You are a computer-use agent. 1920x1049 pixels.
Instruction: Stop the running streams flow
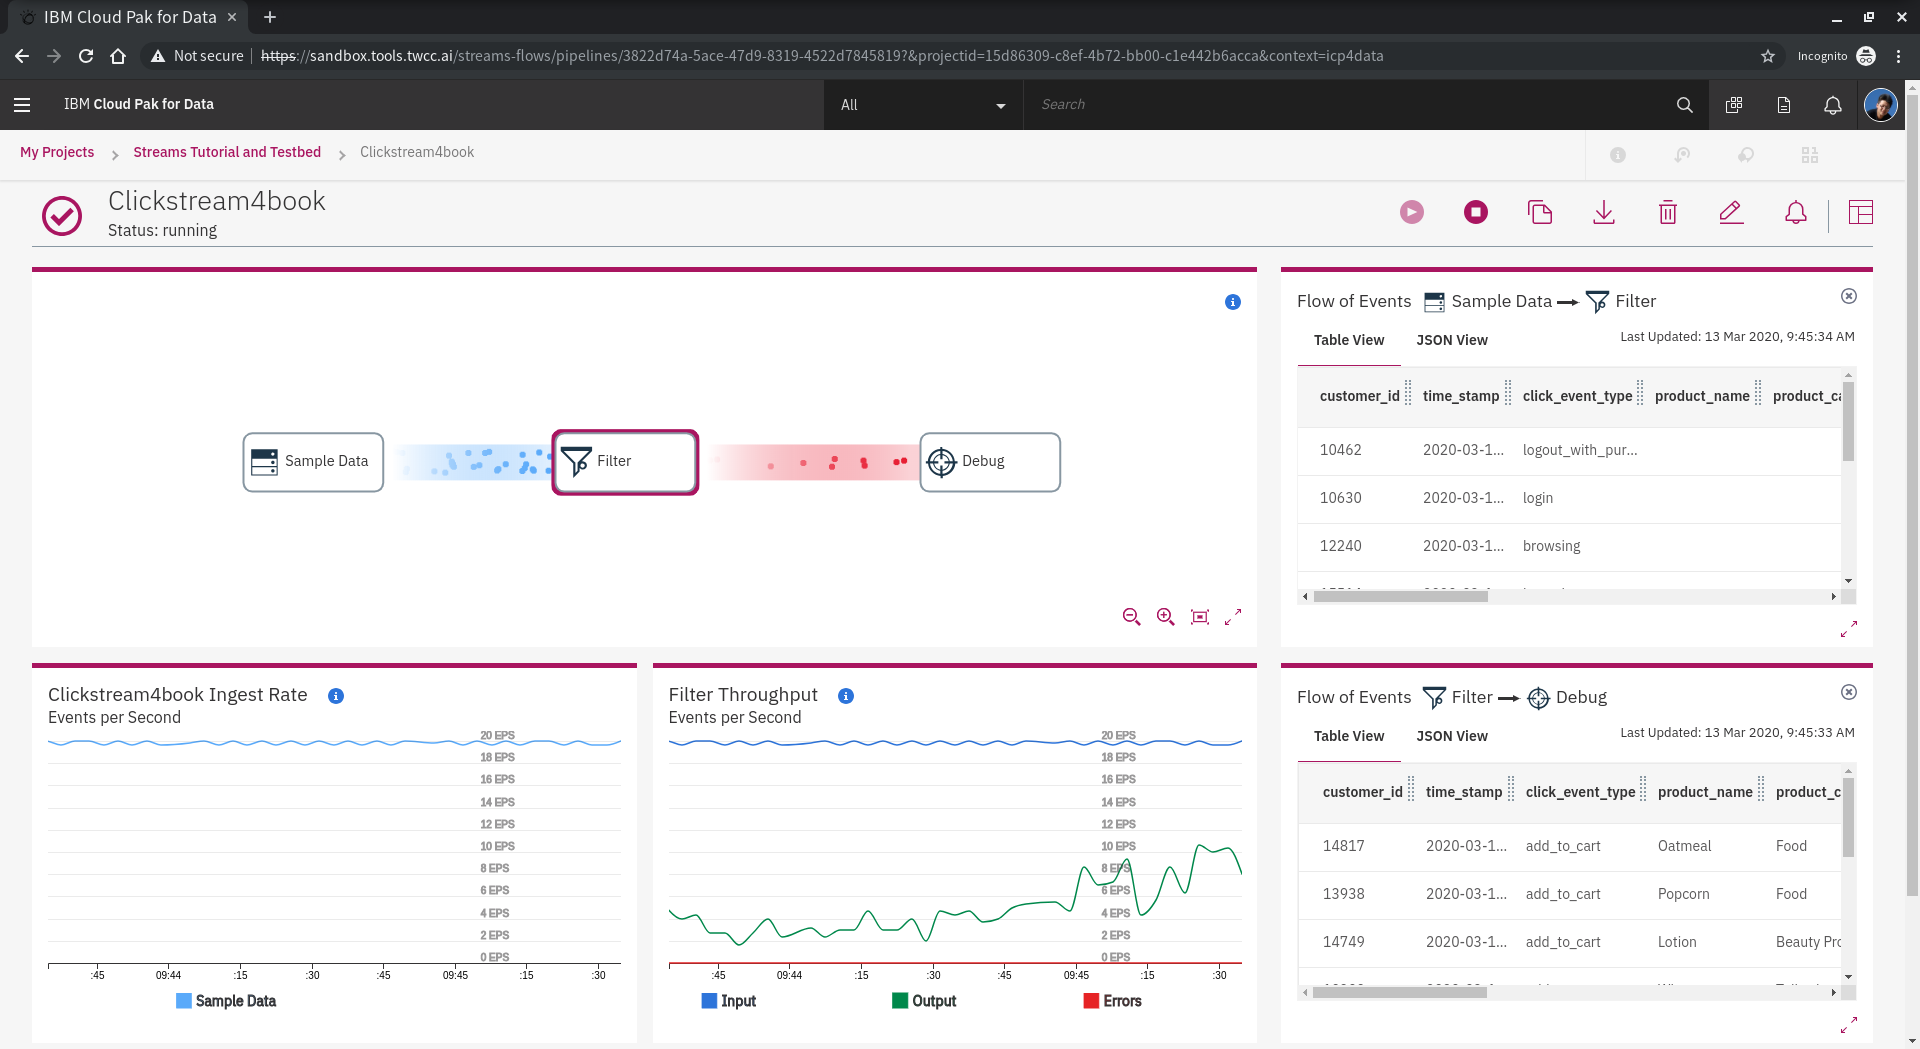coord(1475,212)
